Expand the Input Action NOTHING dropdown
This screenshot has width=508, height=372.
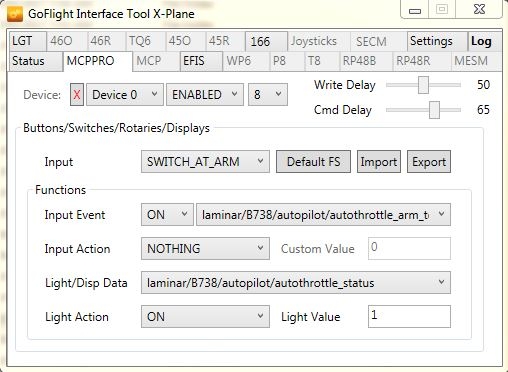pyautogui.click(x=205, y=248)
